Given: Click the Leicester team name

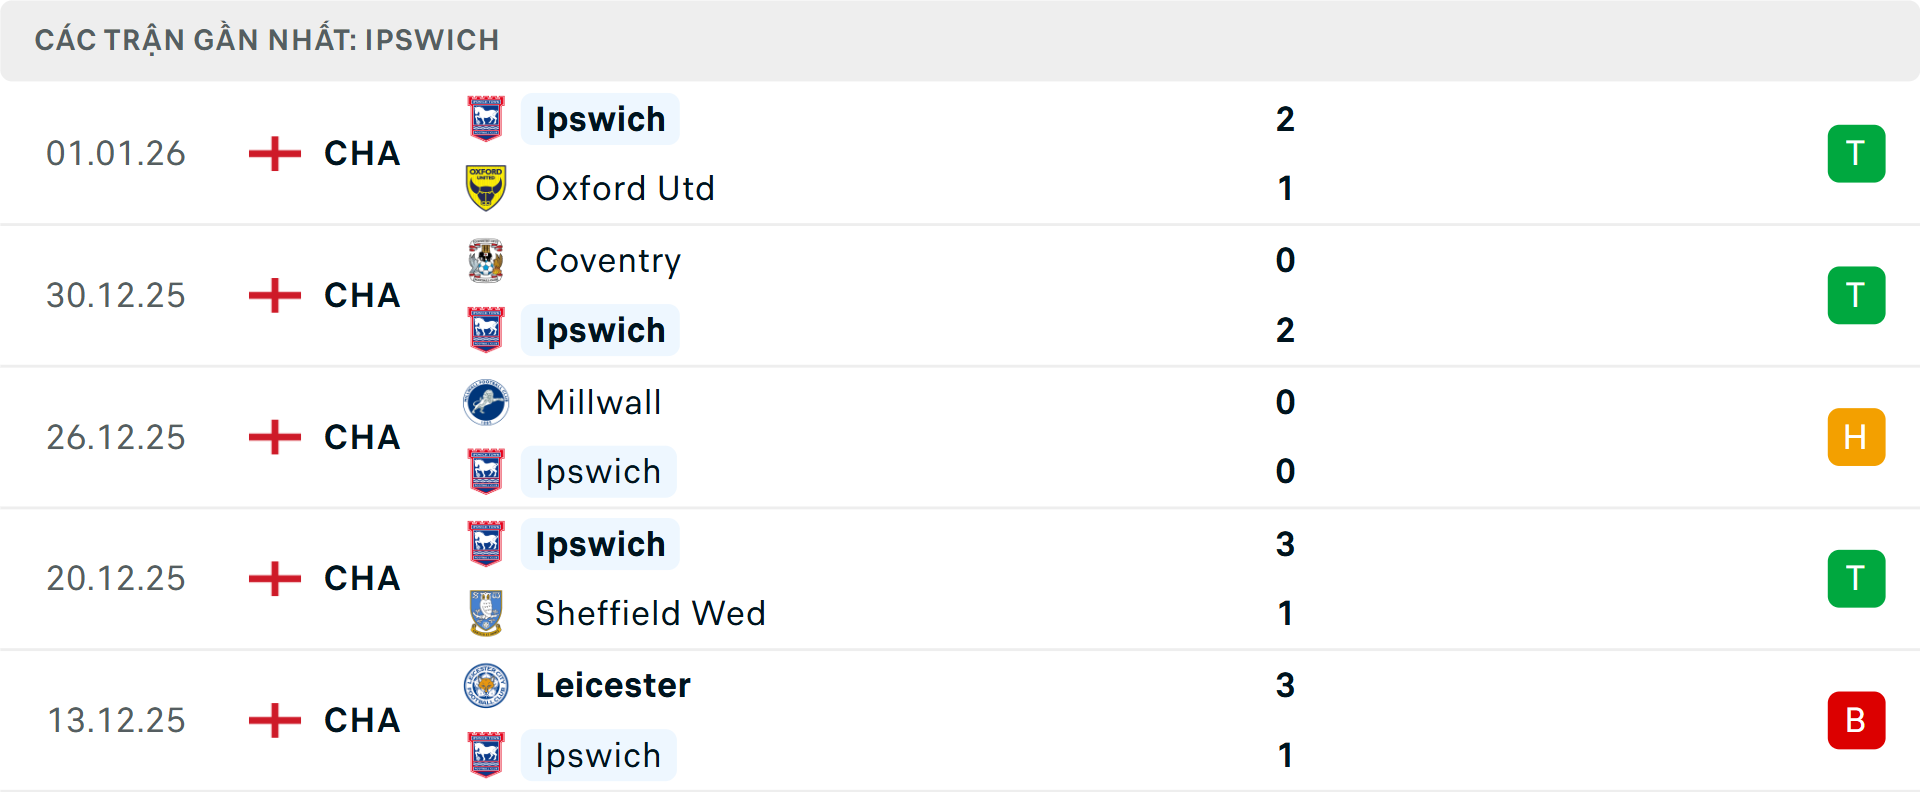Looking at the screenshot, I should (x=612, y=685).
